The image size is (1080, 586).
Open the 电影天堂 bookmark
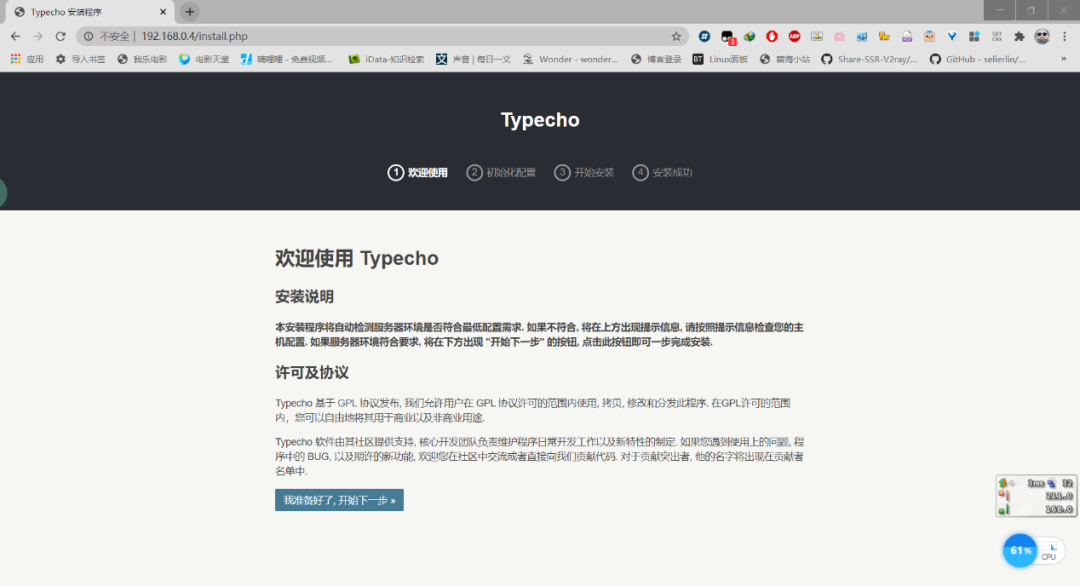point(204,59)
